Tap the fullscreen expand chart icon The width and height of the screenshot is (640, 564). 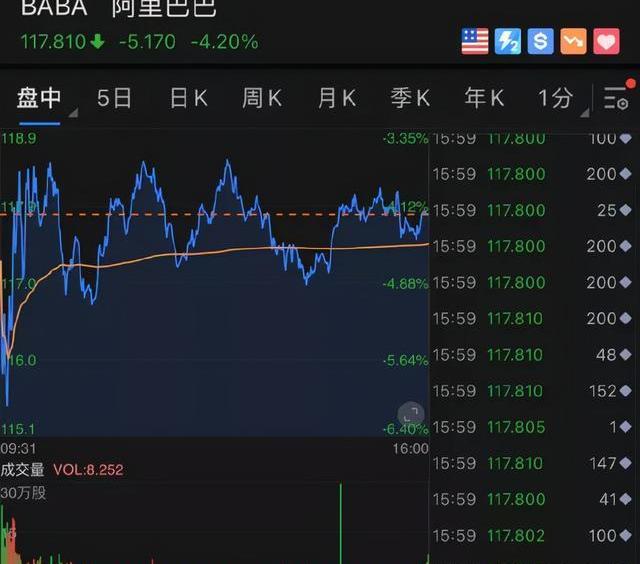tap(411, 415)
